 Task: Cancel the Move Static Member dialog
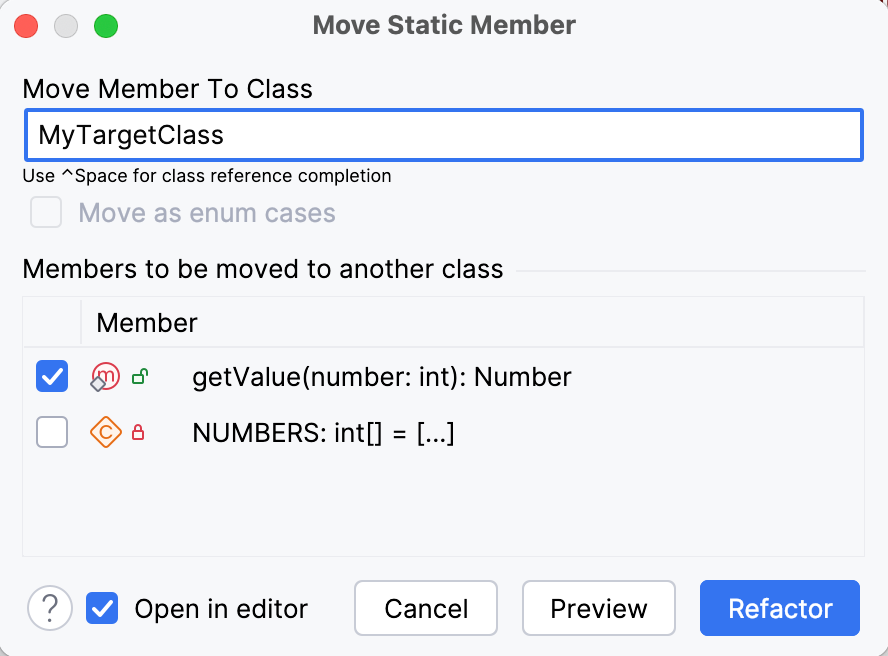click(425, 608)
